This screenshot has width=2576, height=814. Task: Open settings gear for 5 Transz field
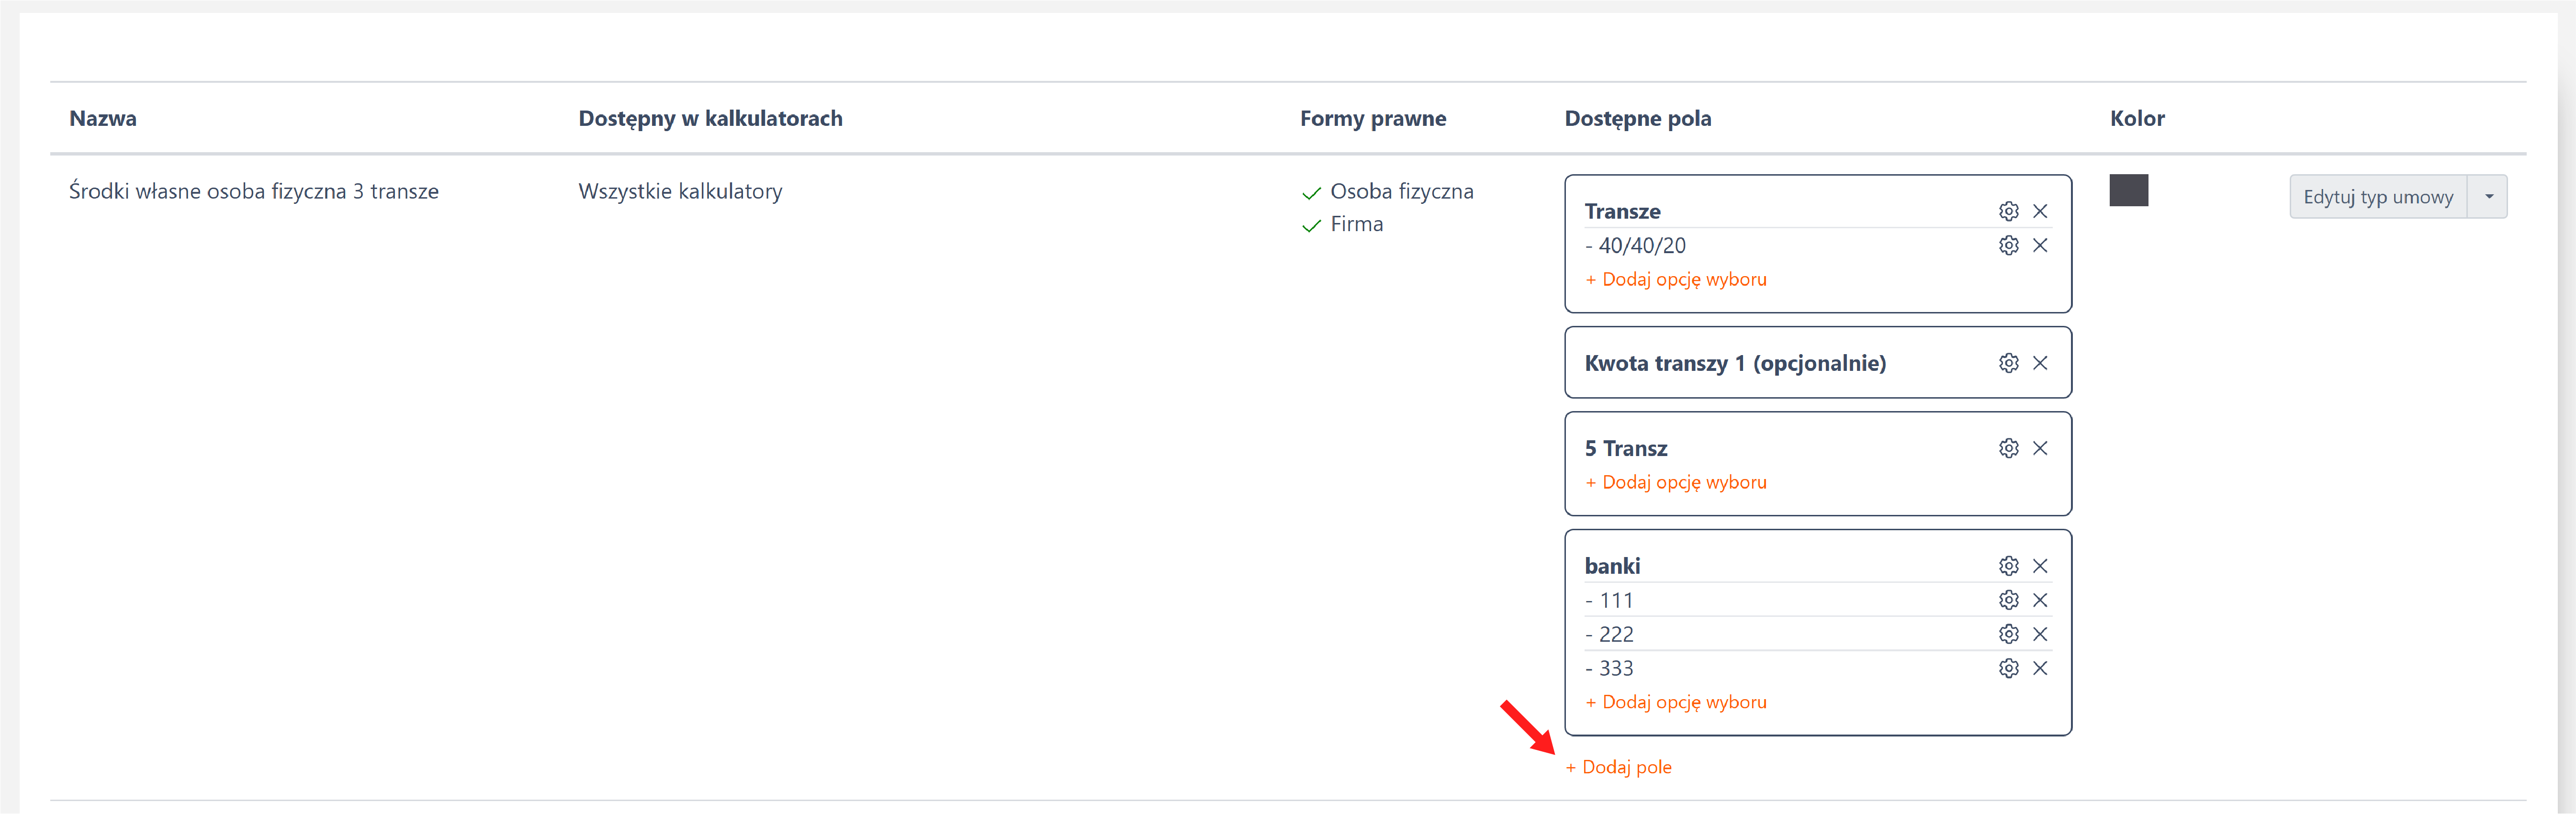[x=2008, y=448]
